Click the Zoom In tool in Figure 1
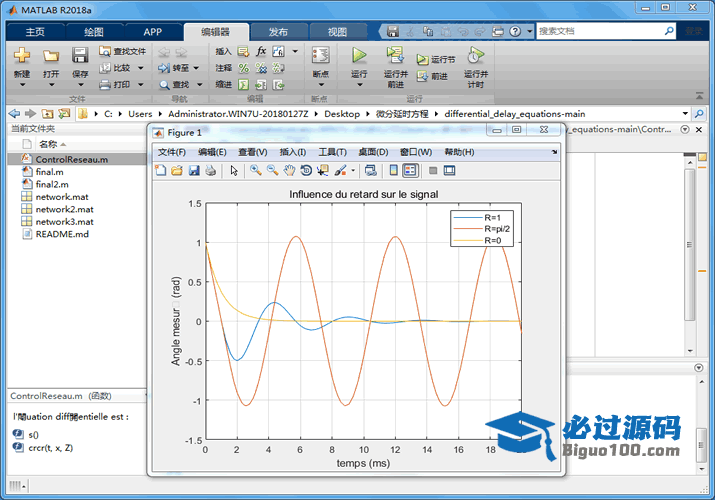 [x=256, y=170]
